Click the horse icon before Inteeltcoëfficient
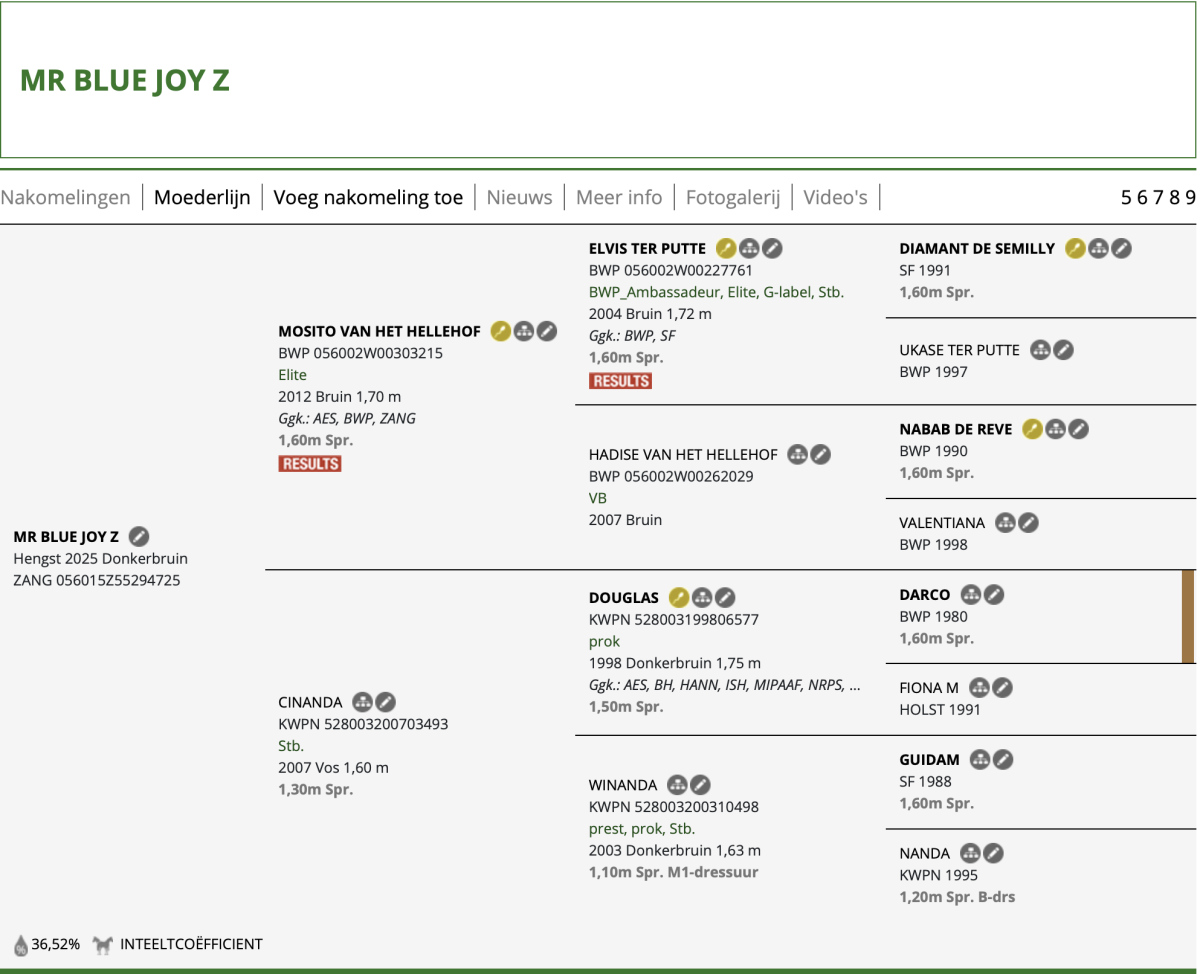The image size is (1200, 974). [102, 944]
